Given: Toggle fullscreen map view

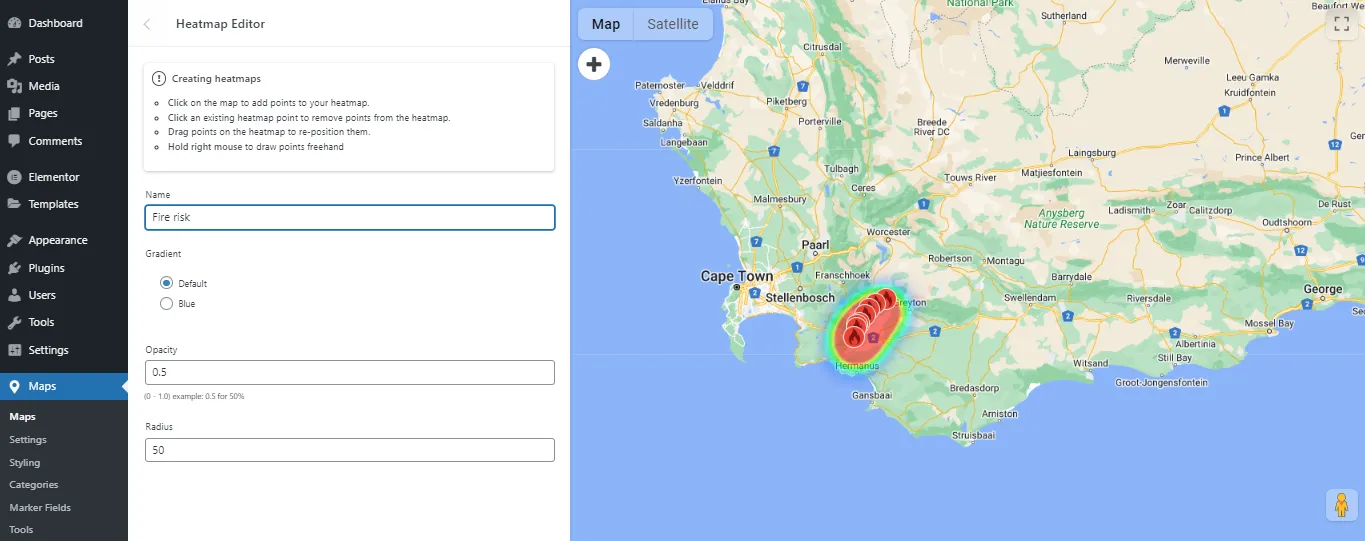Looking at the screenshot, I should pyautogui.click(x=1340, y=25).
